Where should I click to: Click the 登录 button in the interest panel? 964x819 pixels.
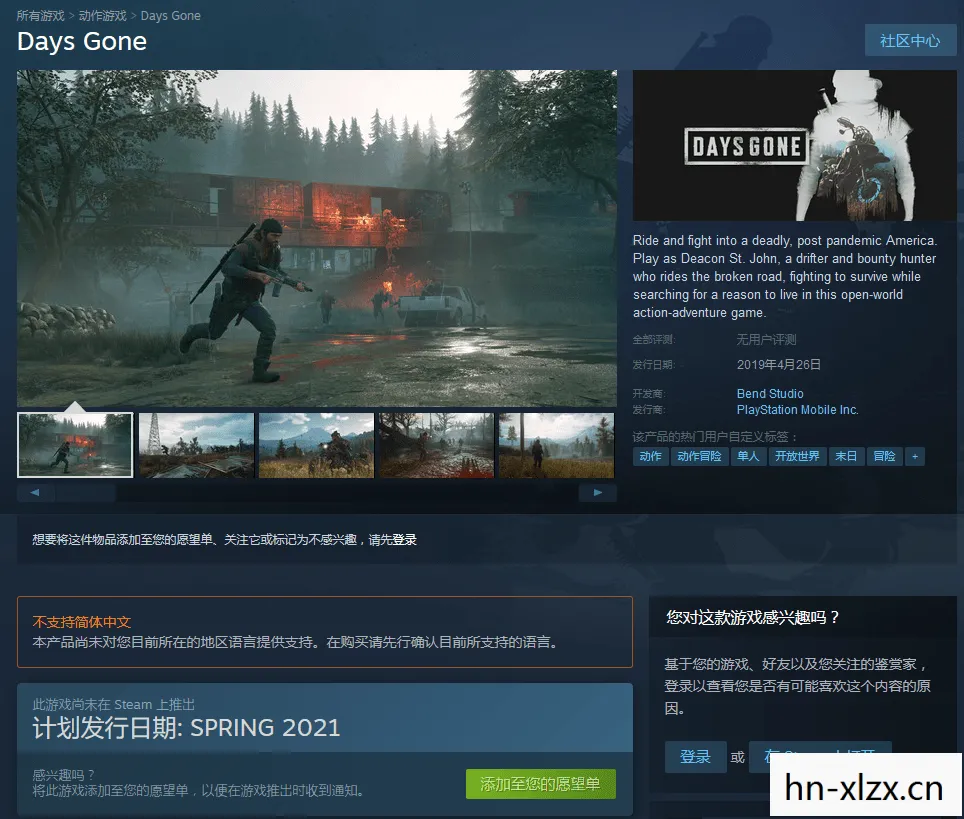(x=695, y=757)
